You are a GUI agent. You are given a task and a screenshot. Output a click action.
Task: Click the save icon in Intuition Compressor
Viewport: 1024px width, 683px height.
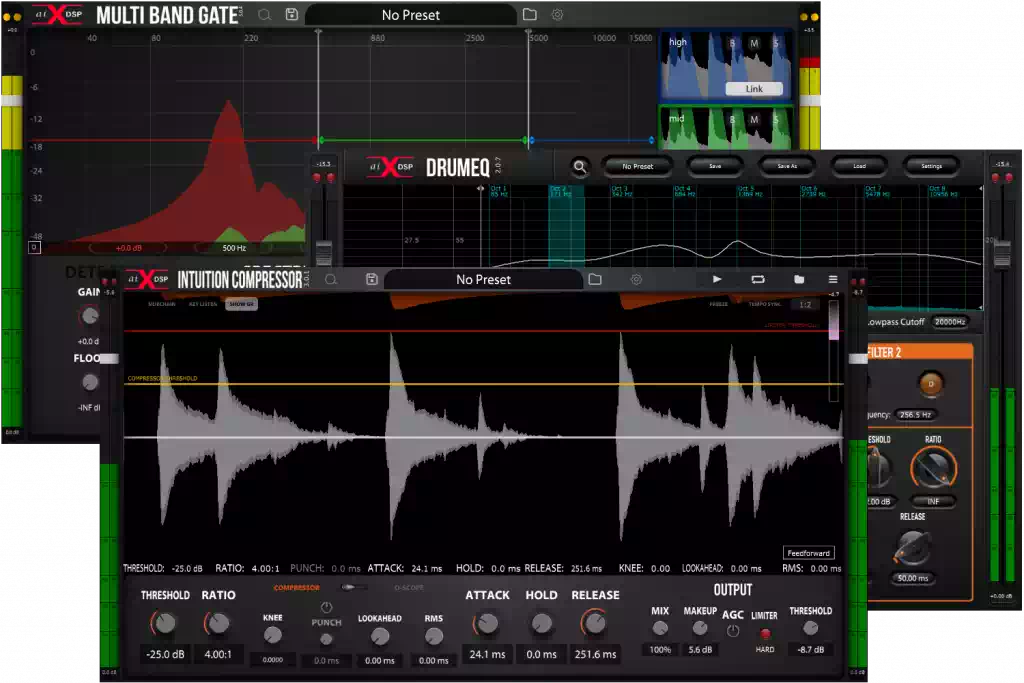[372, 279]
